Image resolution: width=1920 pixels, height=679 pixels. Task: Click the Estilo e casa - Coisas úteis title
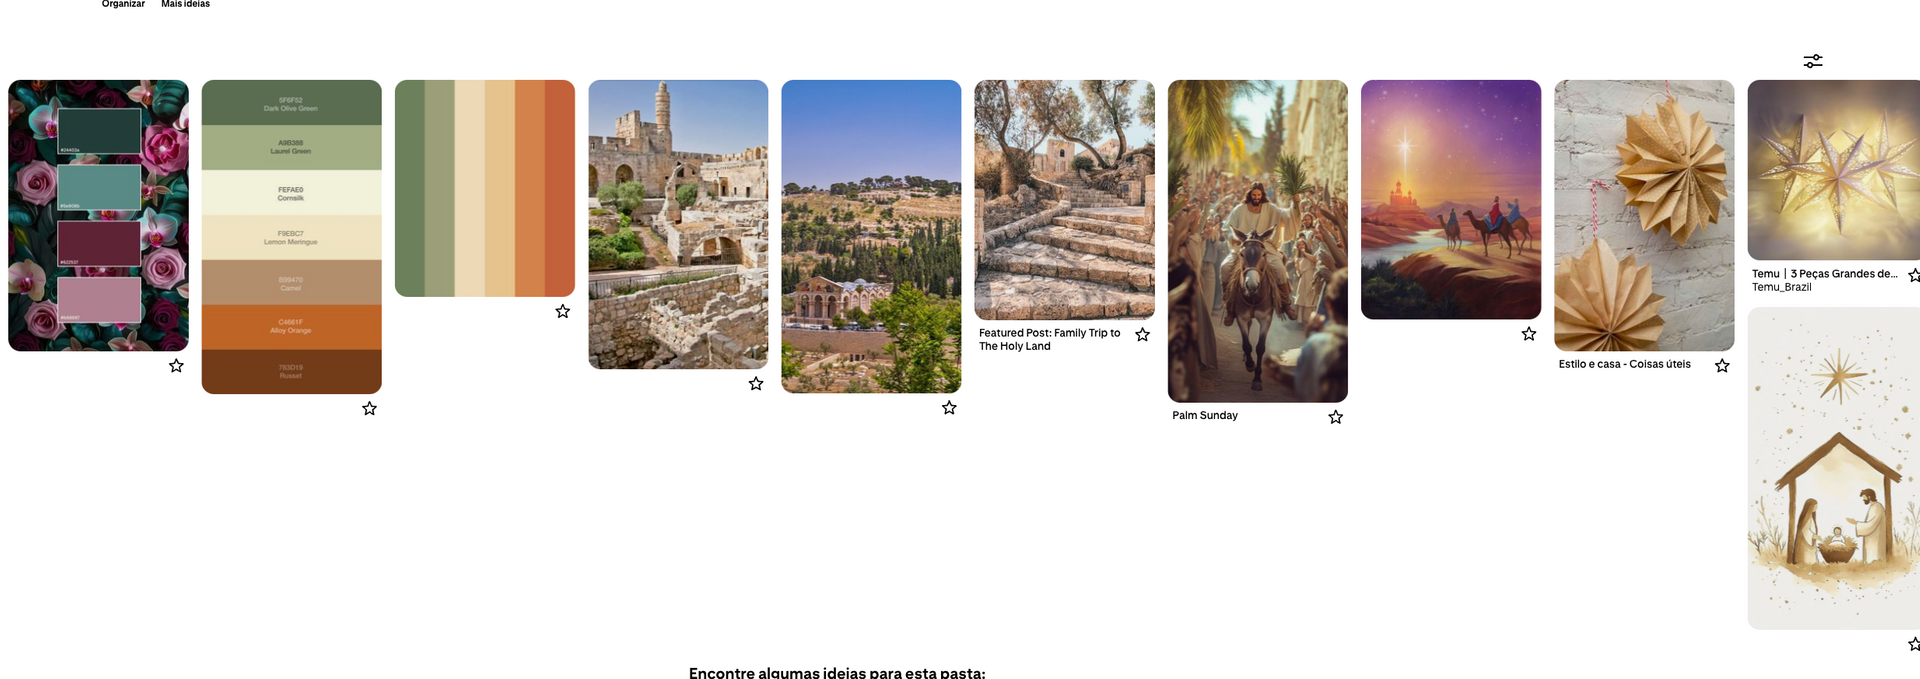pyautogui.click(x=1624, y=364)
